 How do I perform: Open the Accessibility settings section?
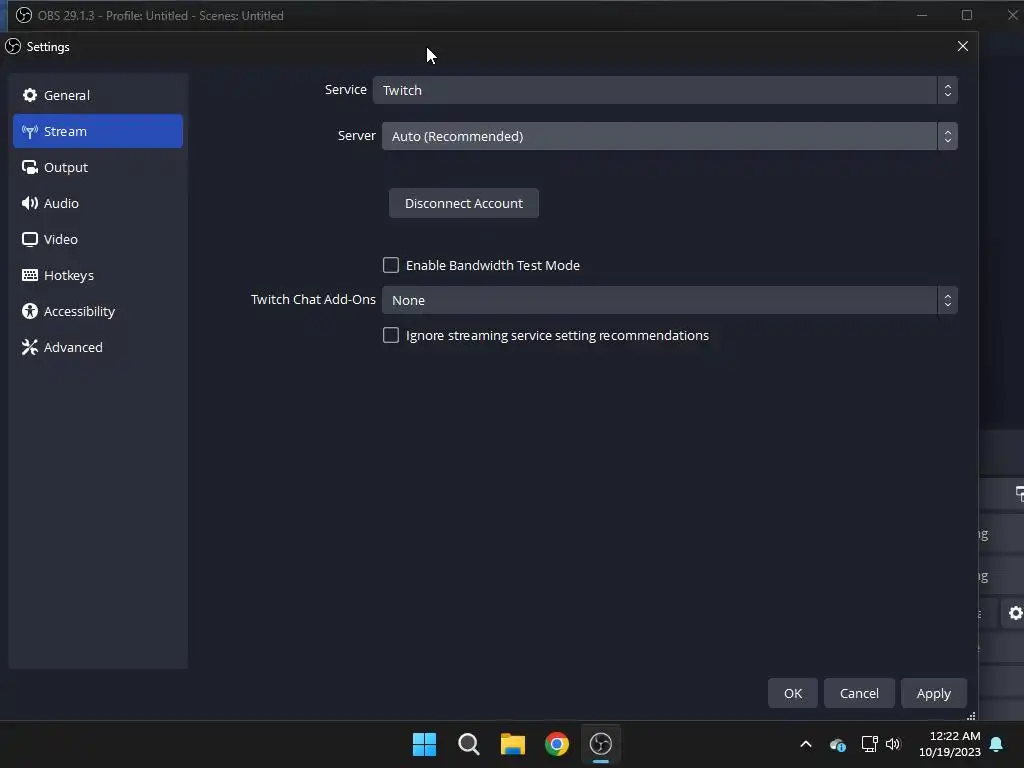(98, 311)
